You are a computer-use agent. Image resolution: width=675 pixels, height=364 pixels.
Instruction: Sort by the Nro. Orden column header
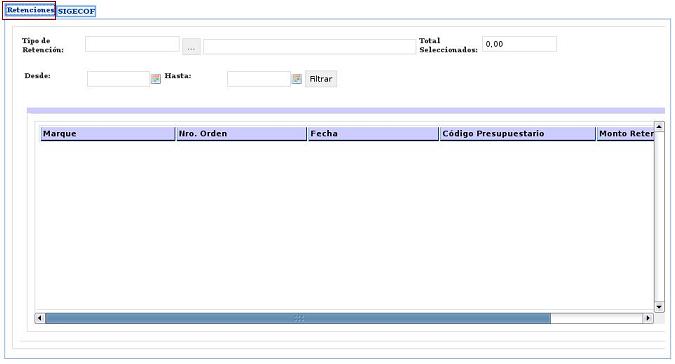(x=242, y=134)
